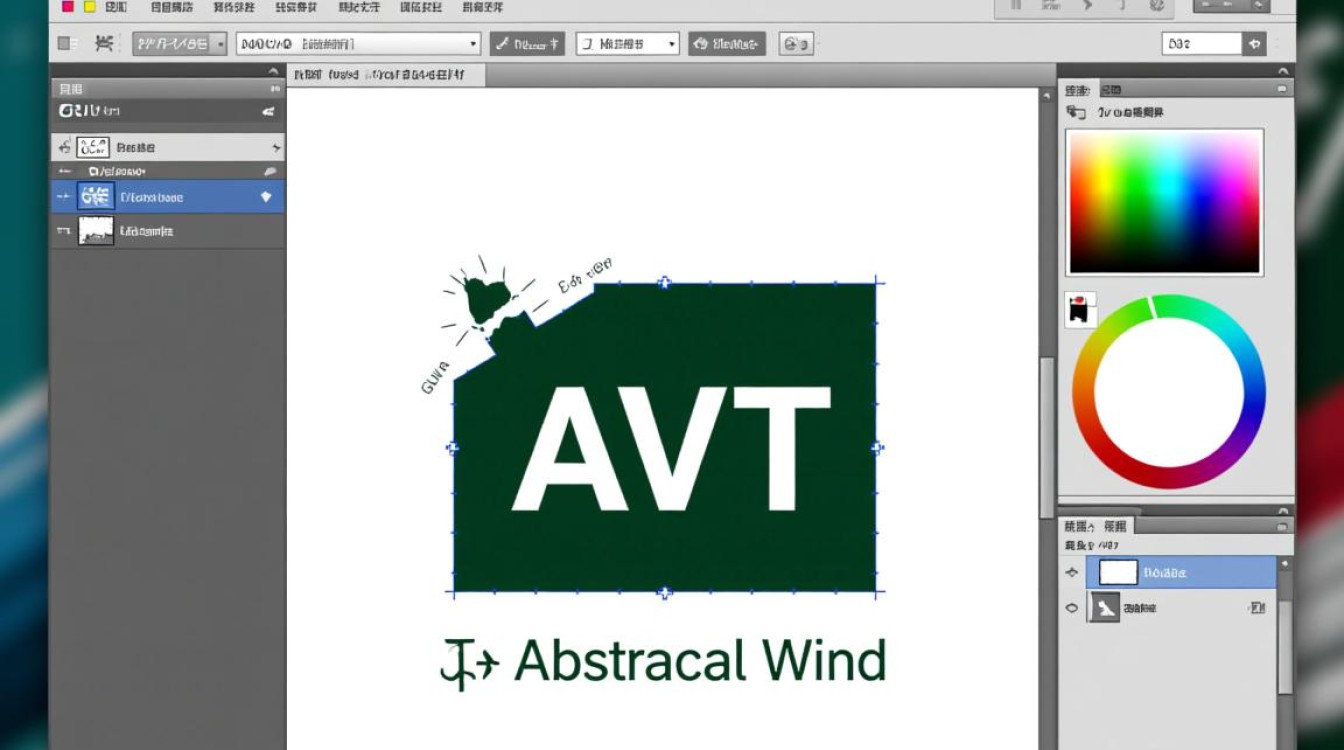Toggle visibility of the selected white-thumbnail layer
The image size is (1344, 750).
coord(1072,573)
